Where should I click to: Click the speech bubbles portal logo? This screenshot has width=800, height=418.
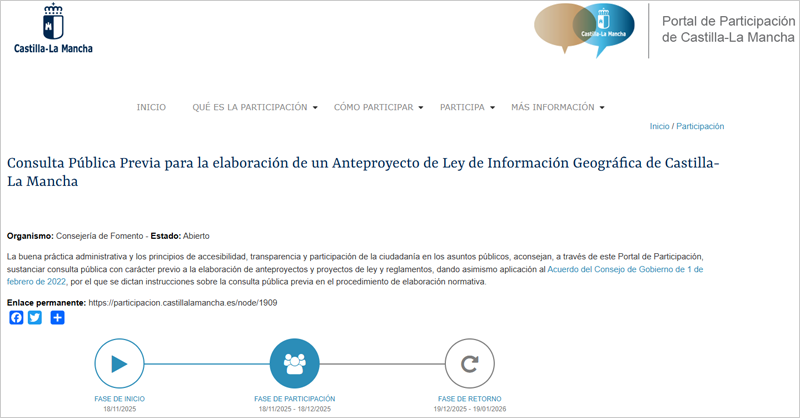coord(584,30)
